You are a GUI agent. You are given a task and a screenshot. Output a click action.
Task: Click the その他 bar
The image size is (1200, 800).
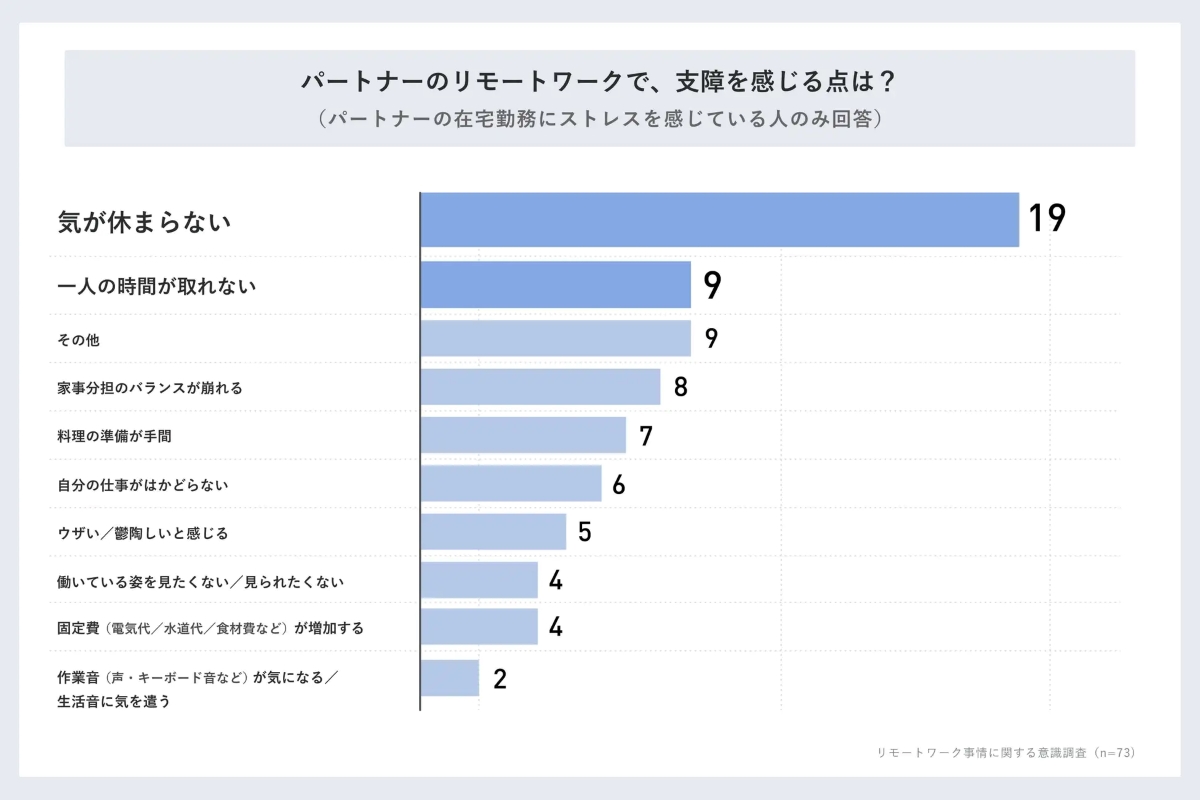tap(555, 338)
